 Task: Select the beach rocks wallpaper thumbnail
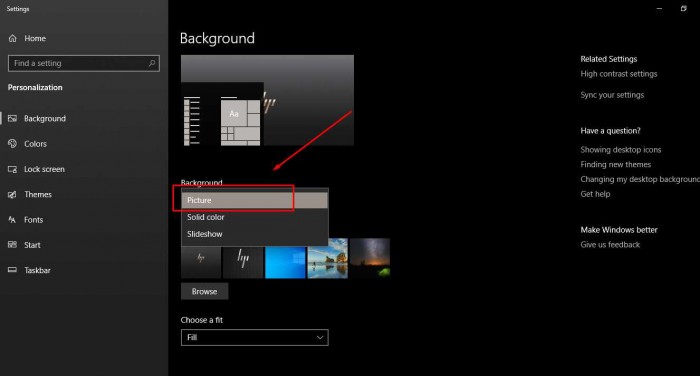(x=328, y=258)
